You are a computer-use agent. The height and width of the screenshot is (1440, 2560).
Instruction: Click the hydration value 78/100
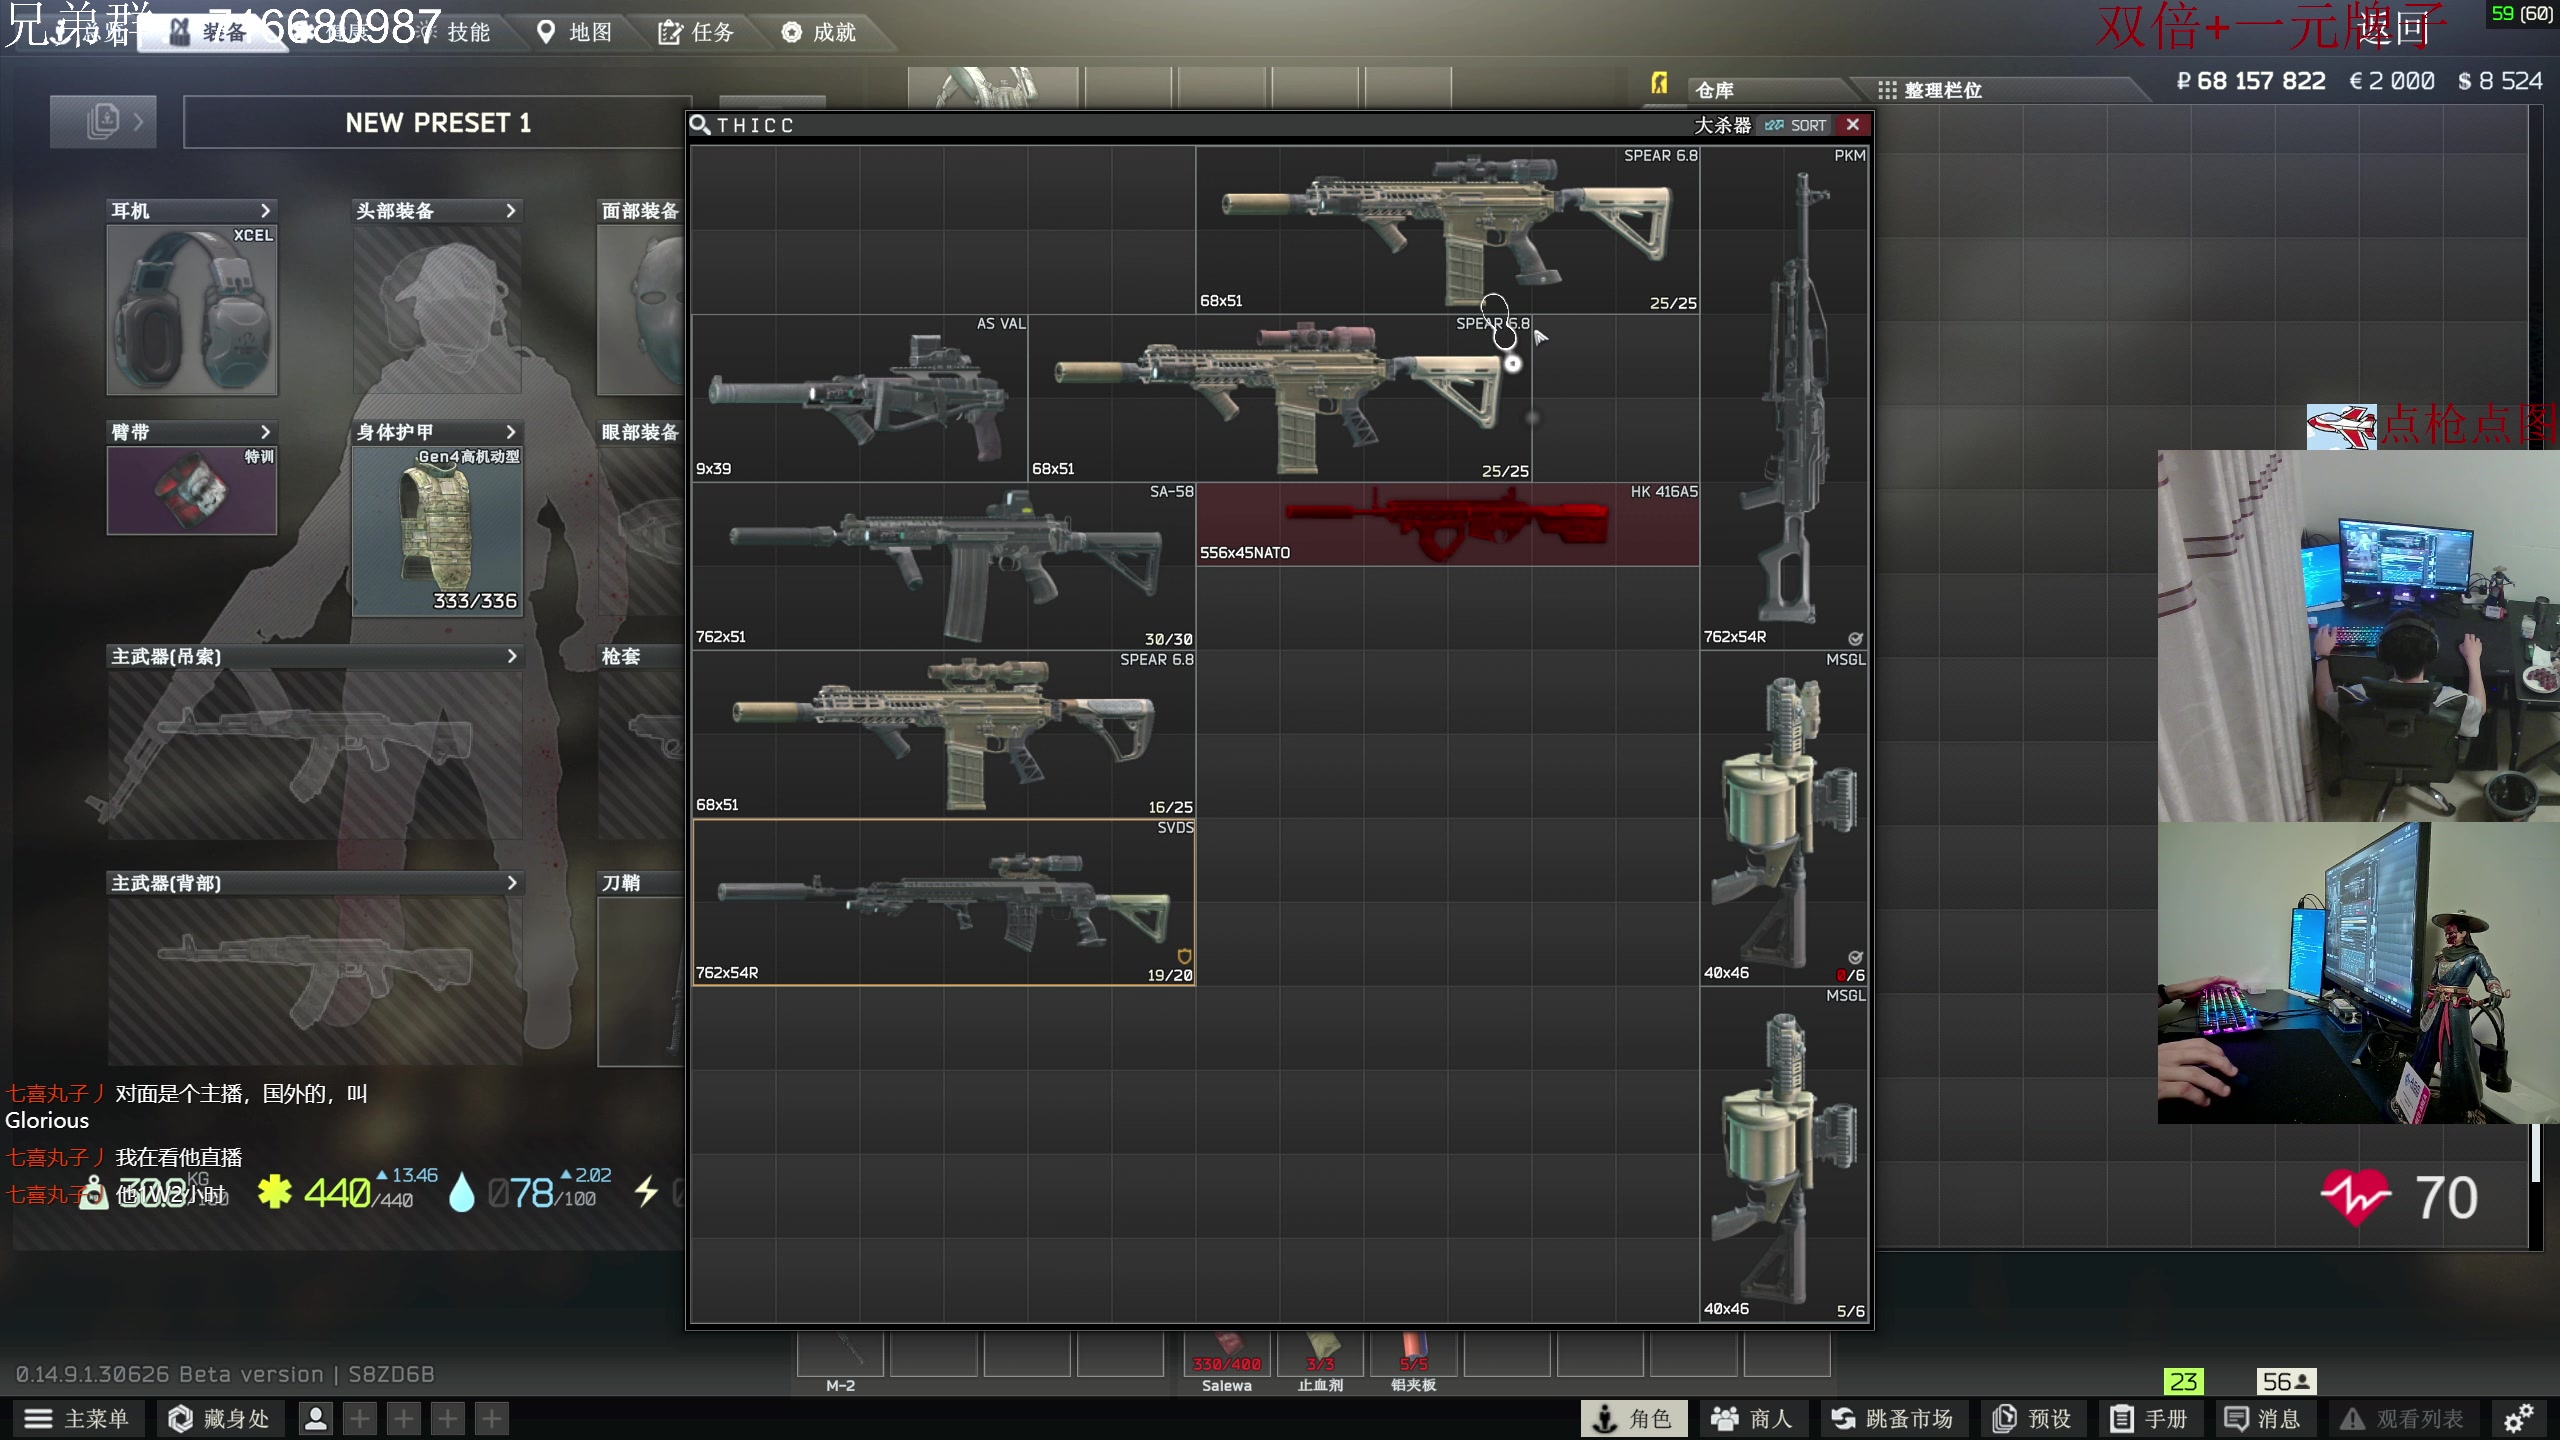coord(542,1192)
